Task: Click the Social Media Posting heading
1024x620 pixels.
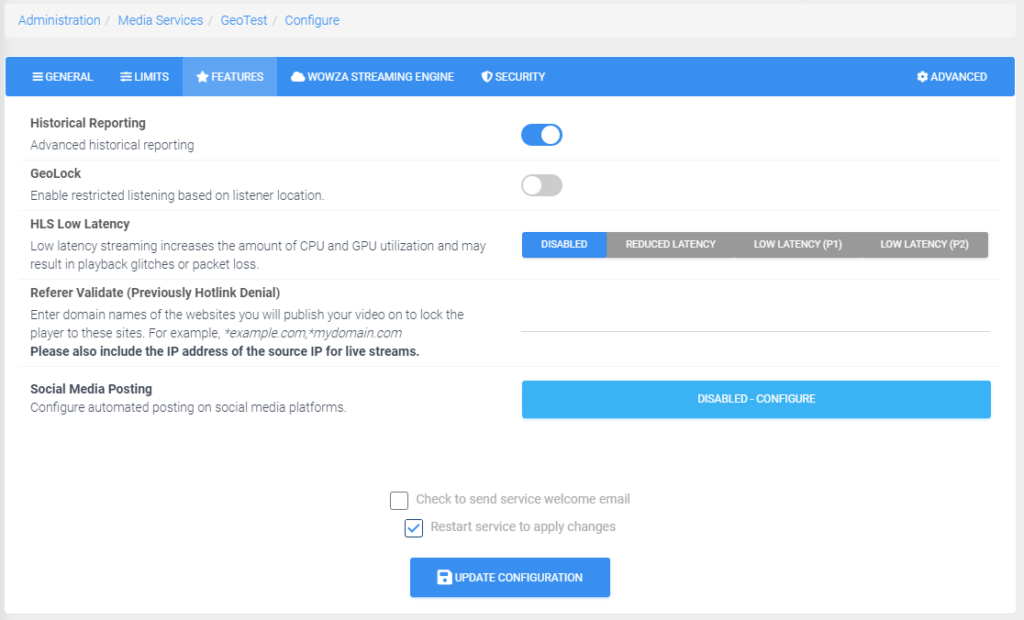Action: coord(91,389)
